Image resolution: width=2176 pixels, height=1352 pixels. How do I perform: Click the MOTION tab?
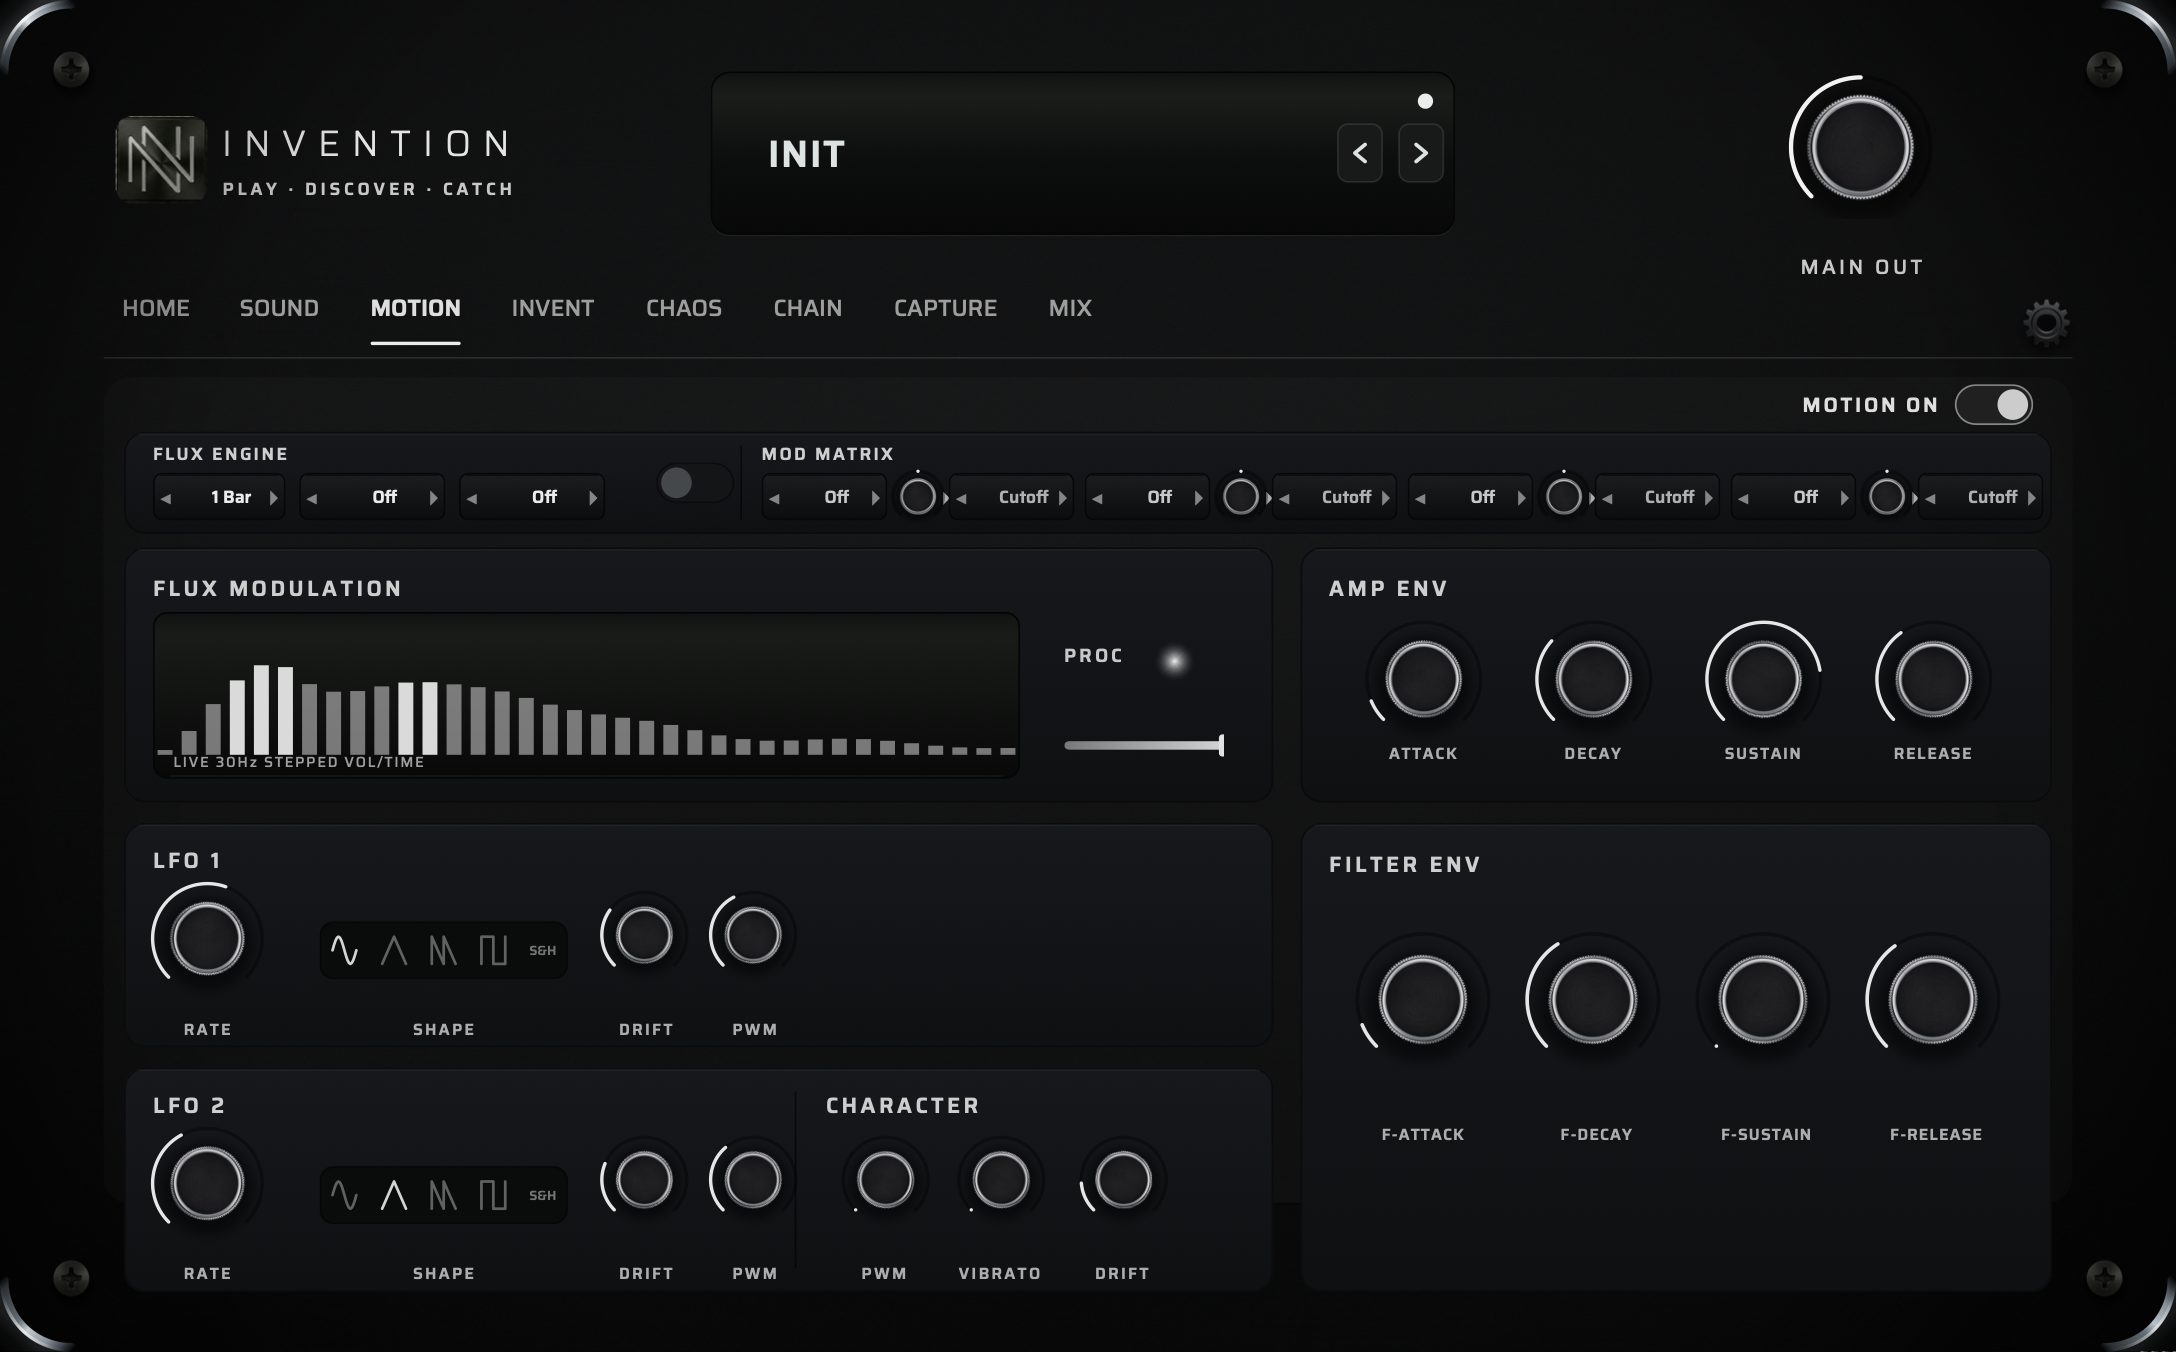415,308
